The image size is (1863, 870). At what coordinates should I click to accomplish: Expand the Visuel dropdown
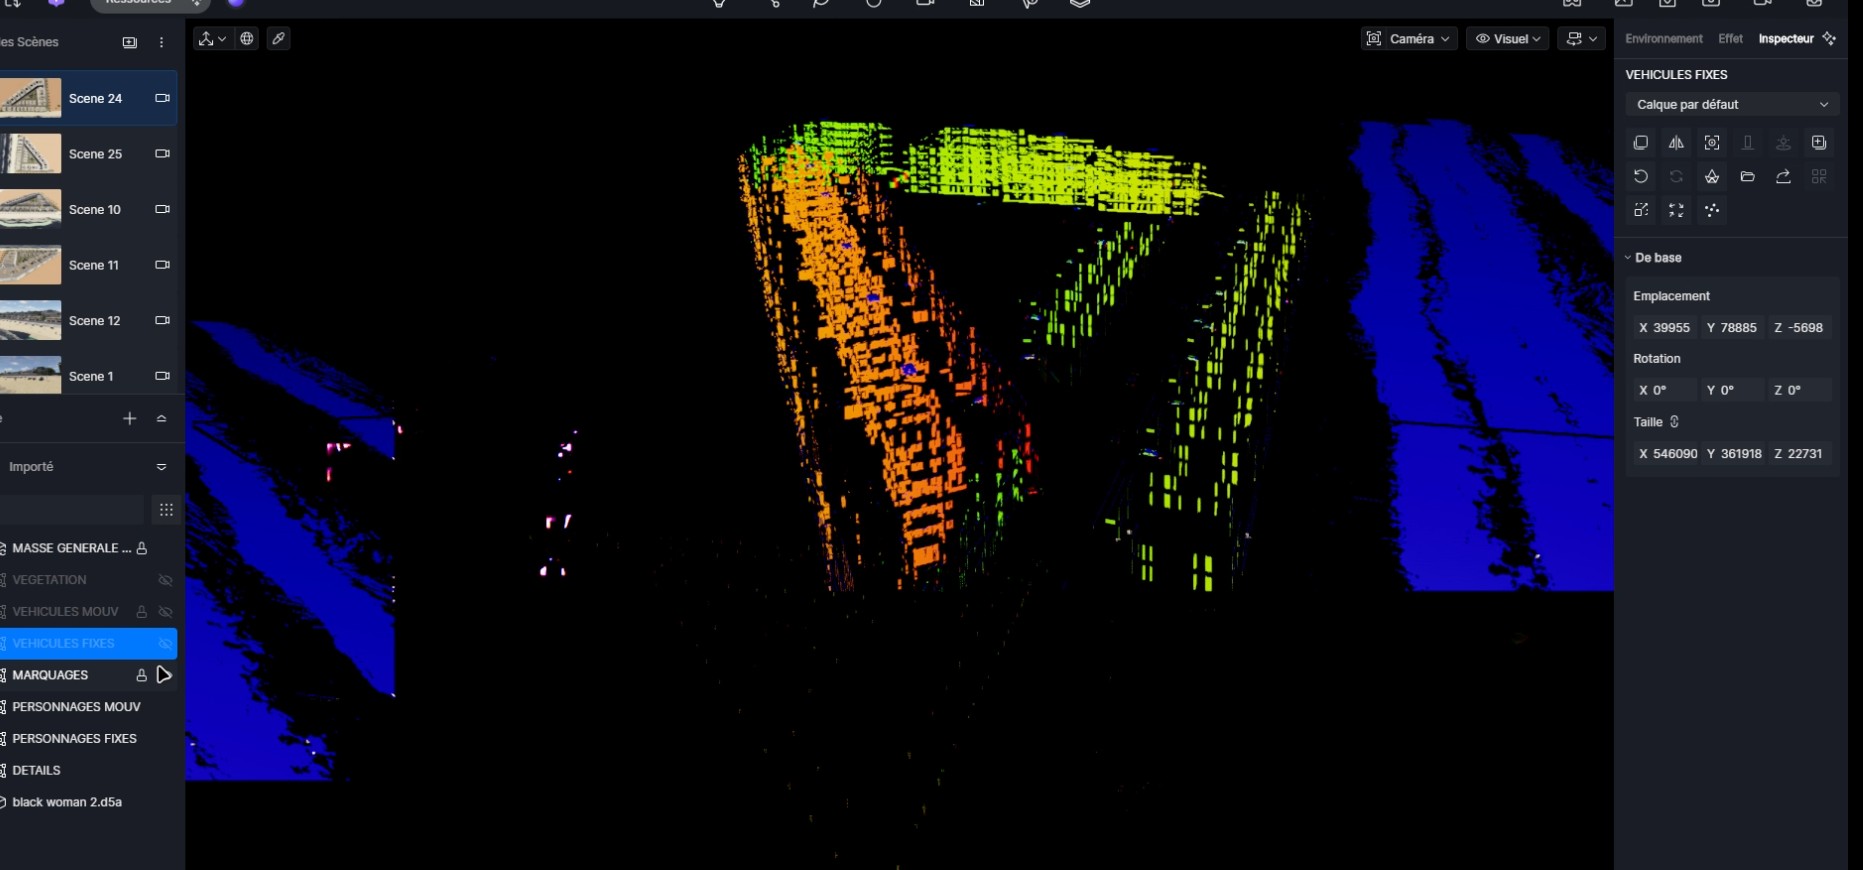tap(1507, 39)
